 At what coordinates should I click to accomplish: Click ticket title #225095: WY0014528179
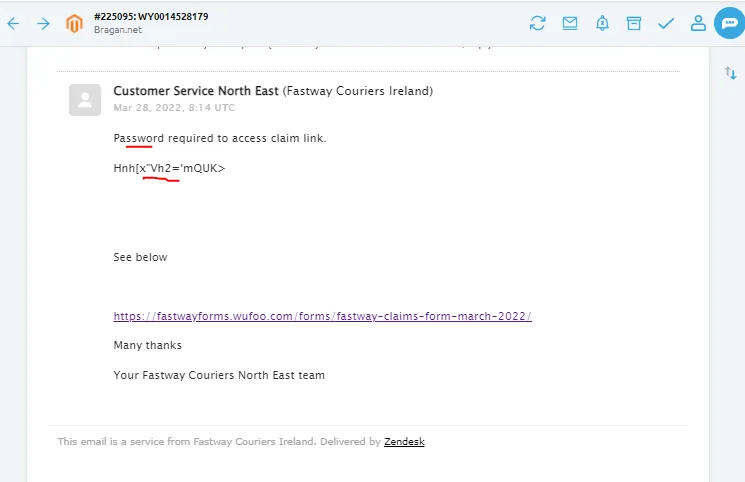tap(151, 17)
